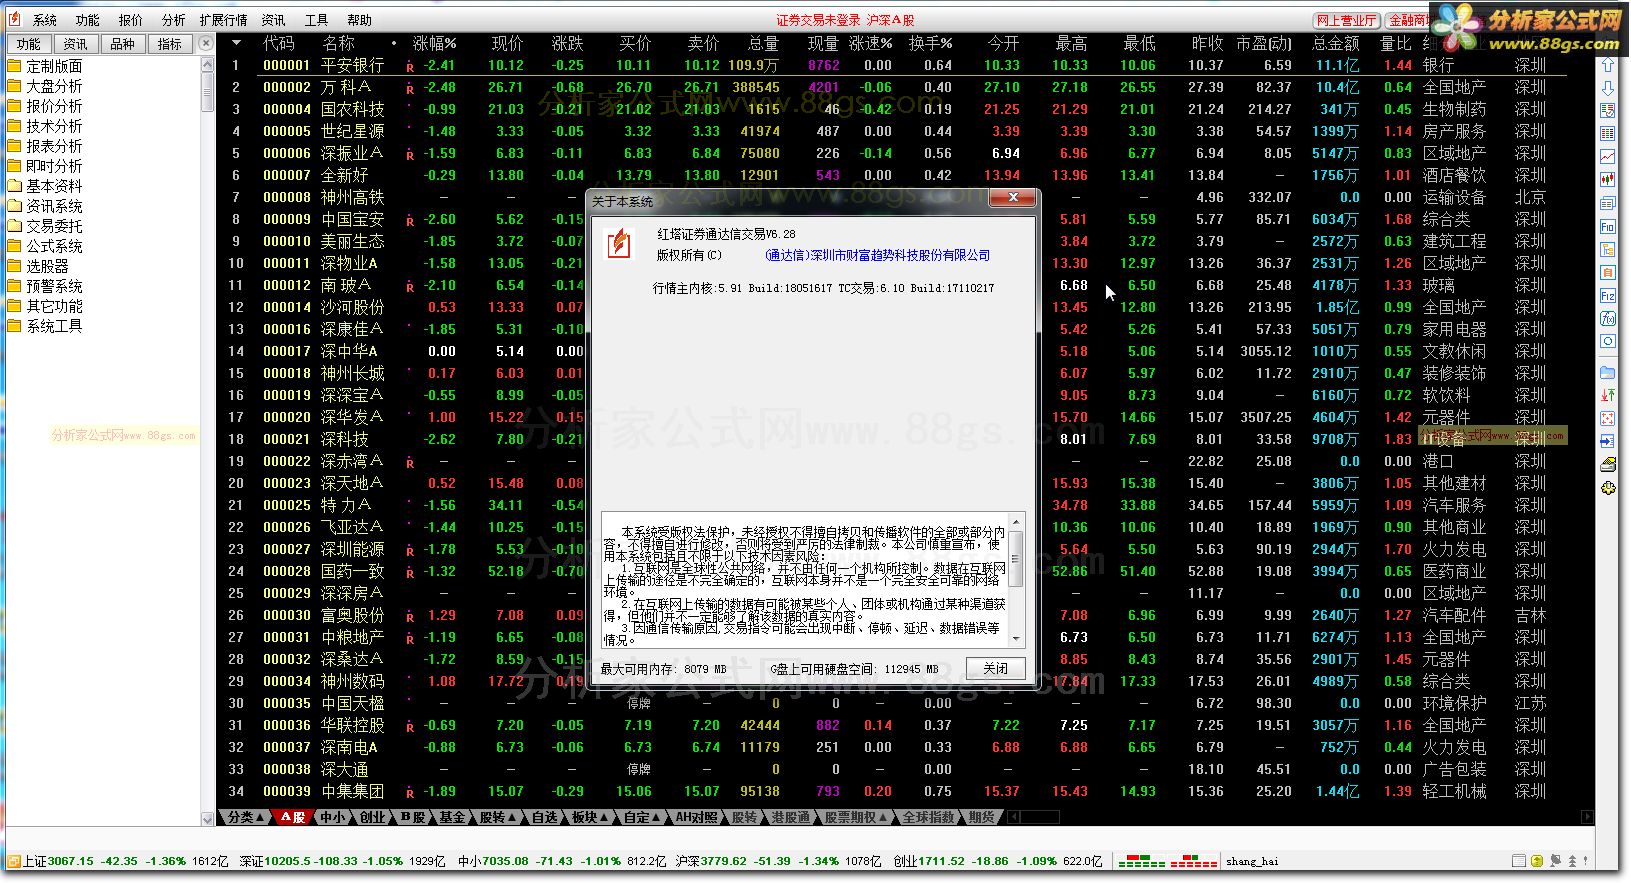Click the license text scrollbar down arrow
Screen dimensions: 1631x883
(x=1017, y=638)
